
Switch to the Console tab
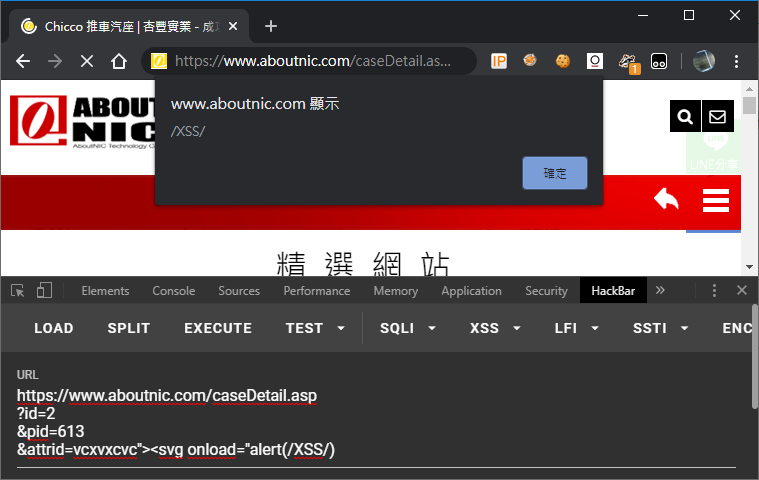173,291
